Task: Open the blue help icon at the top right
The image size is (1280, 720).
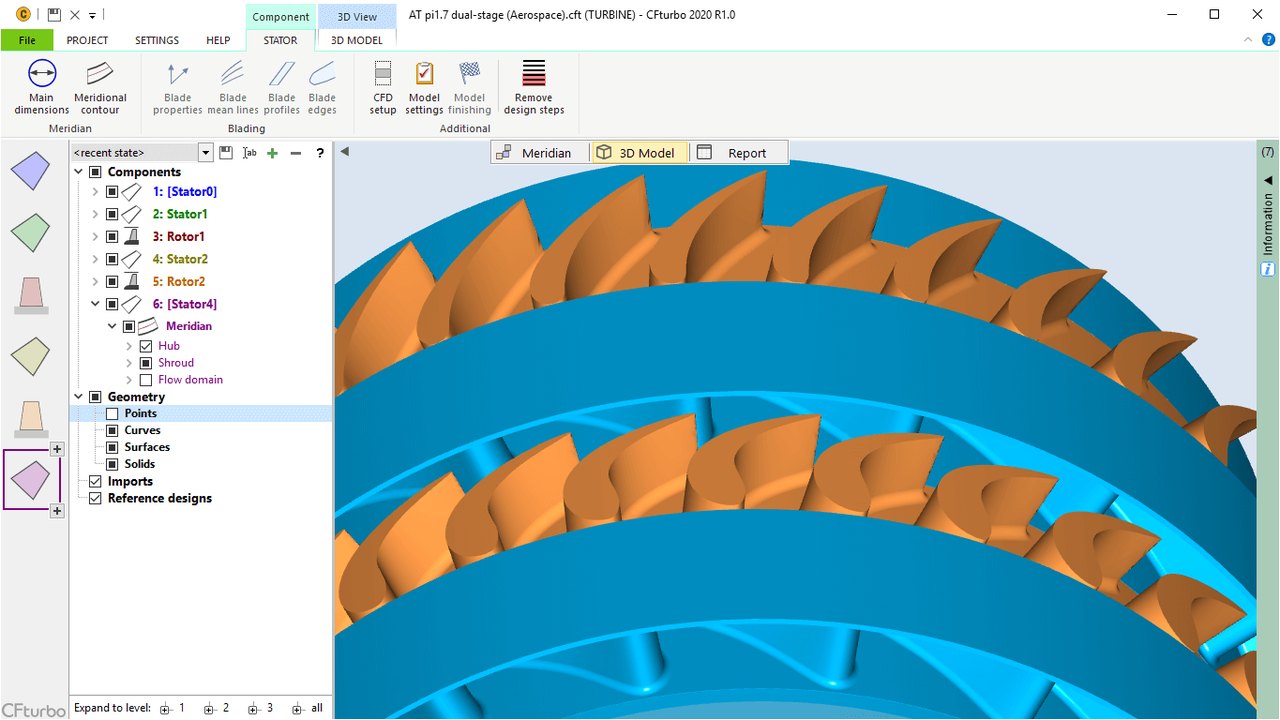Action: 1268,40
